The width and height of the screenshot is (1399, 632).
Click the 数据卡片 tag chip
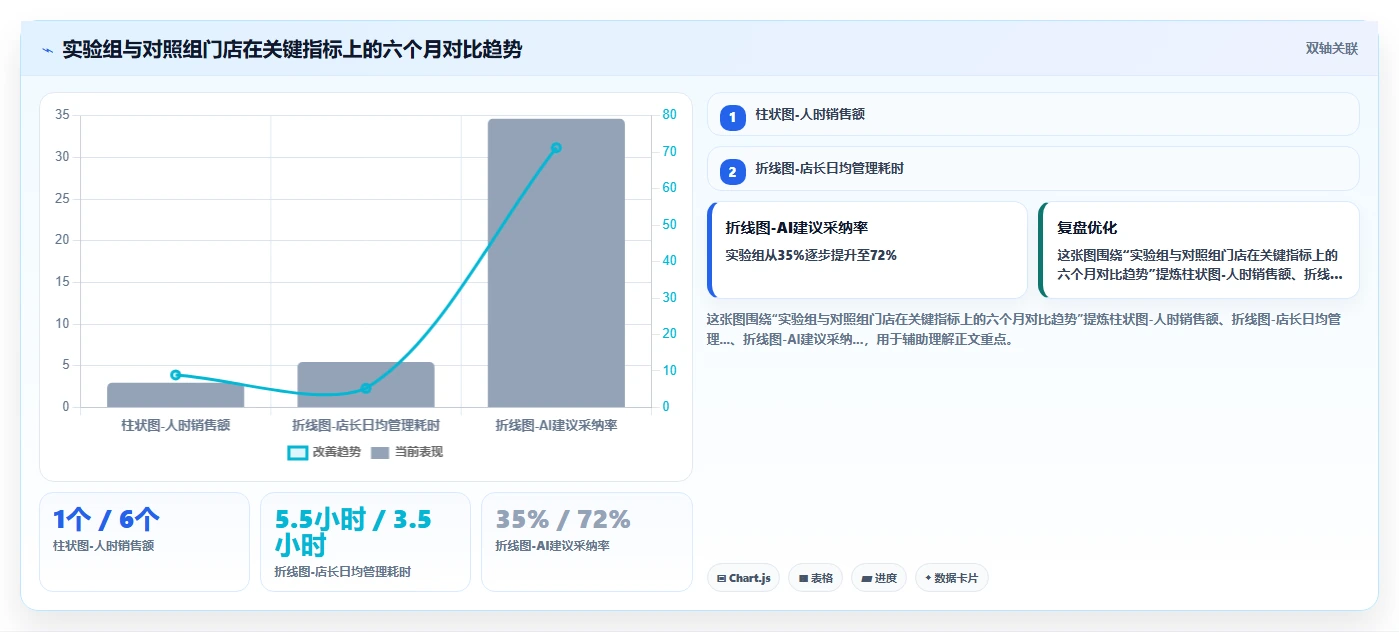pos(952,578)
